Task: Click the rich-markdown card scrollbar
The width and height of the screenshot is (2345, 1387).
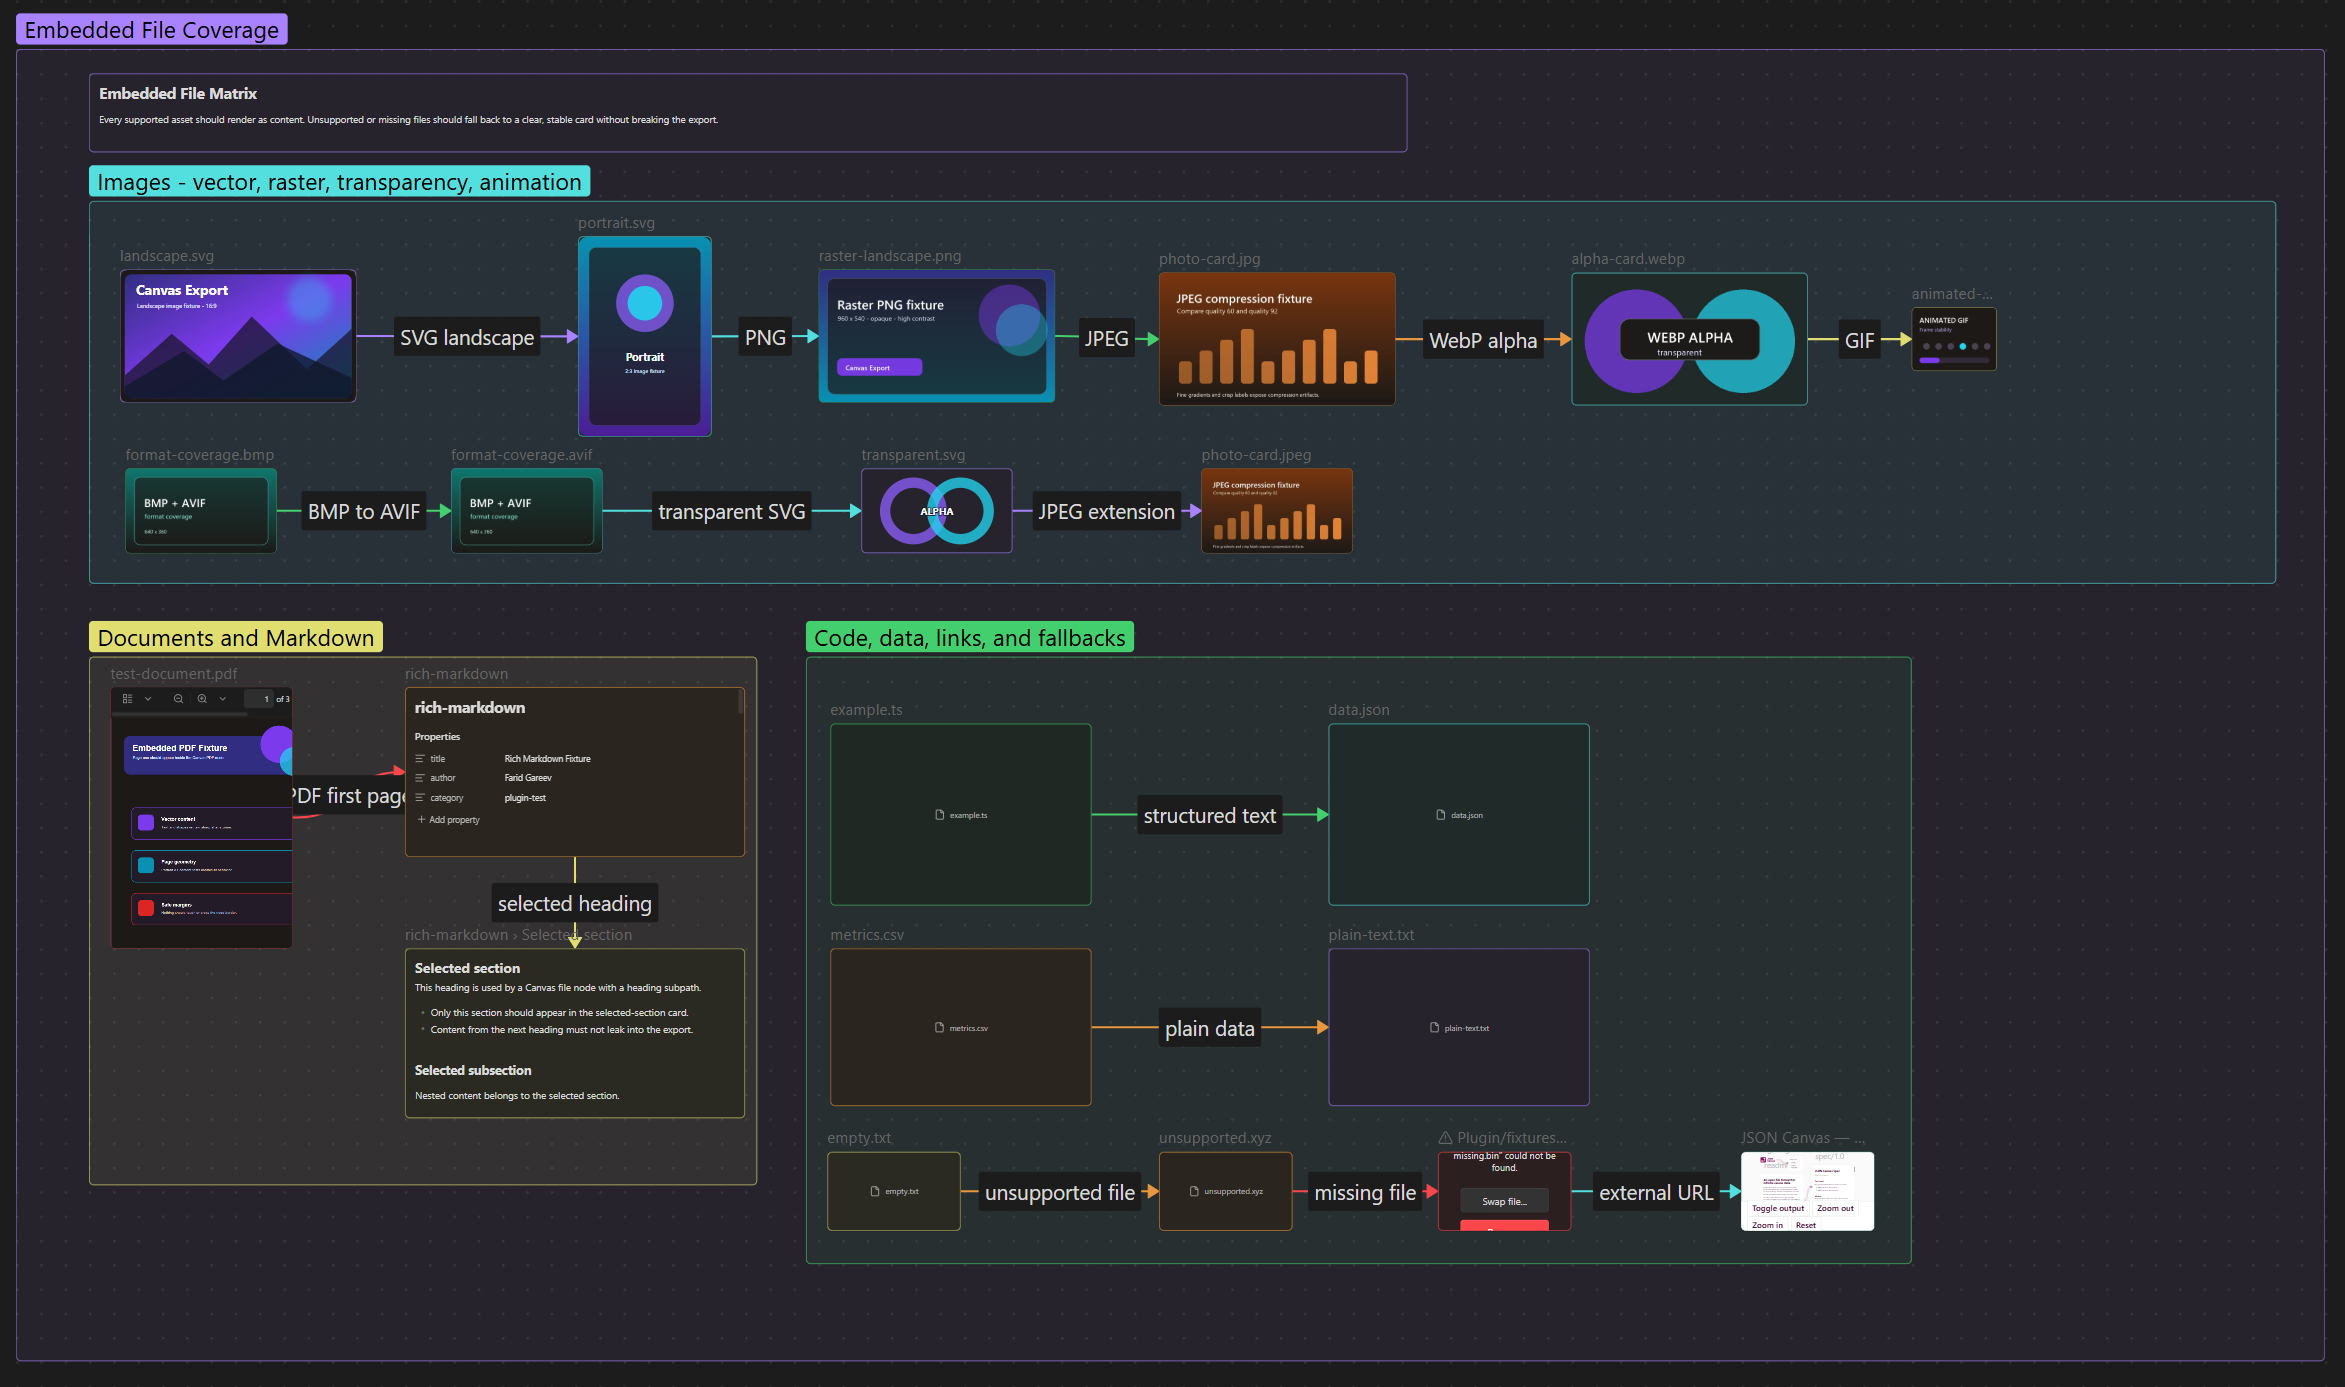Action: [x=741, y=701]
